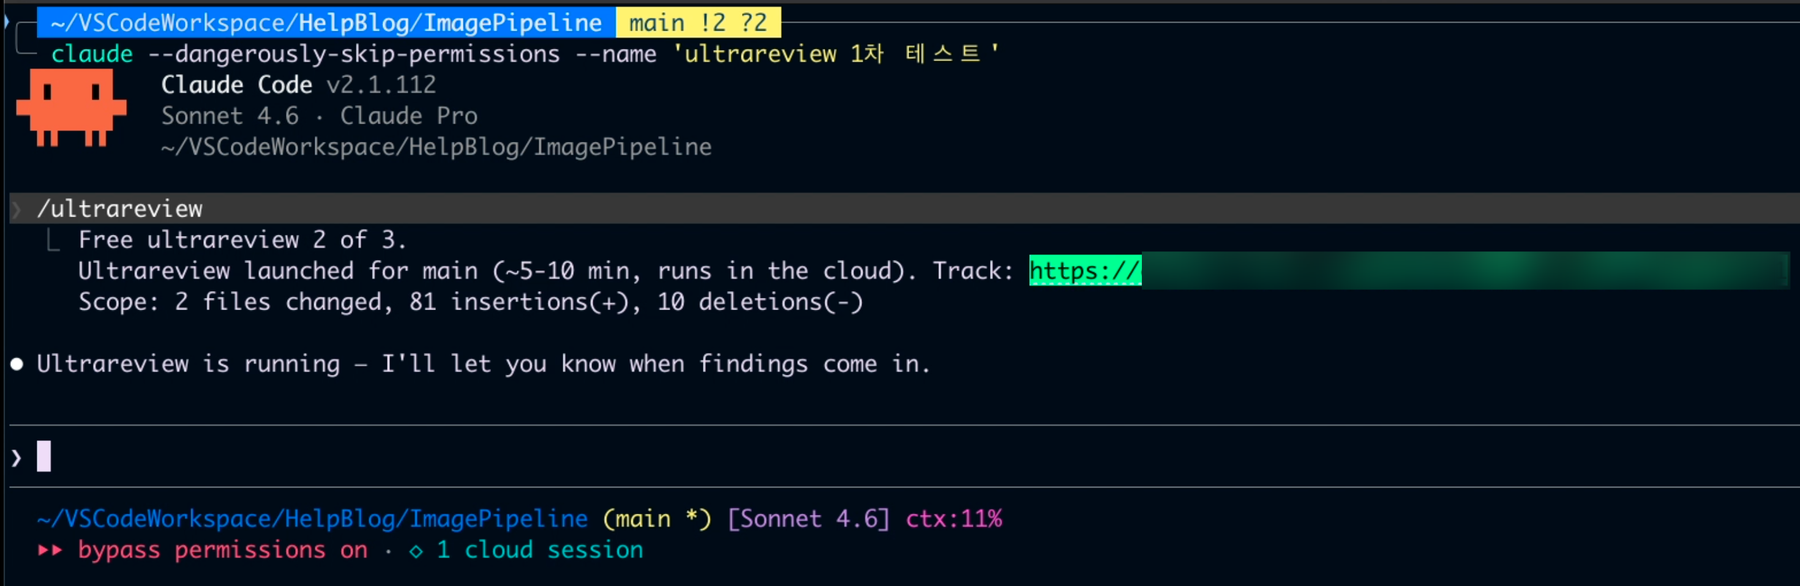Click the 'Claude Code v2.1.112' version title
This screenshot has height=586, width=1800.
click(299, 85)
